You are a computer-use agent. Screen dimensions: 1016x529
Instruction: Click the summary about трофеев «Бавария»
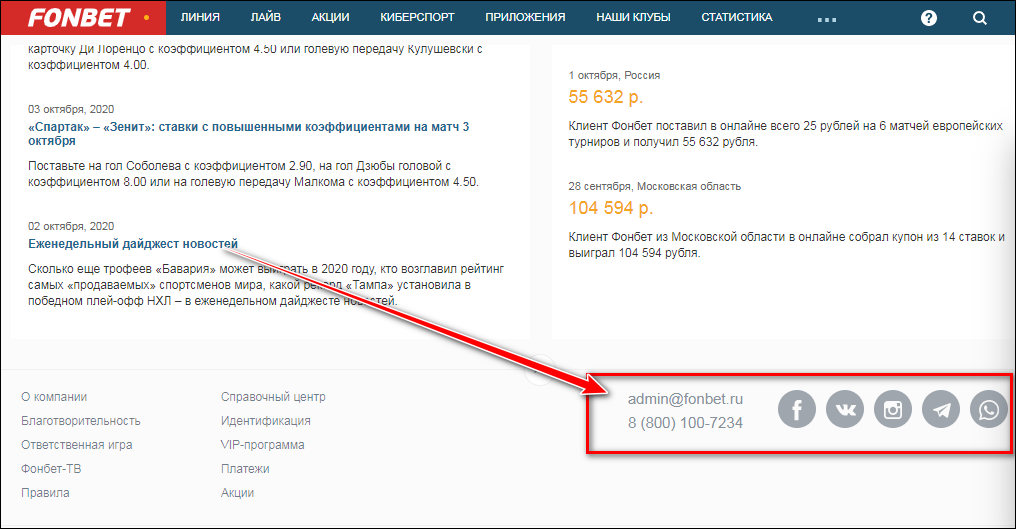[266, 285]
